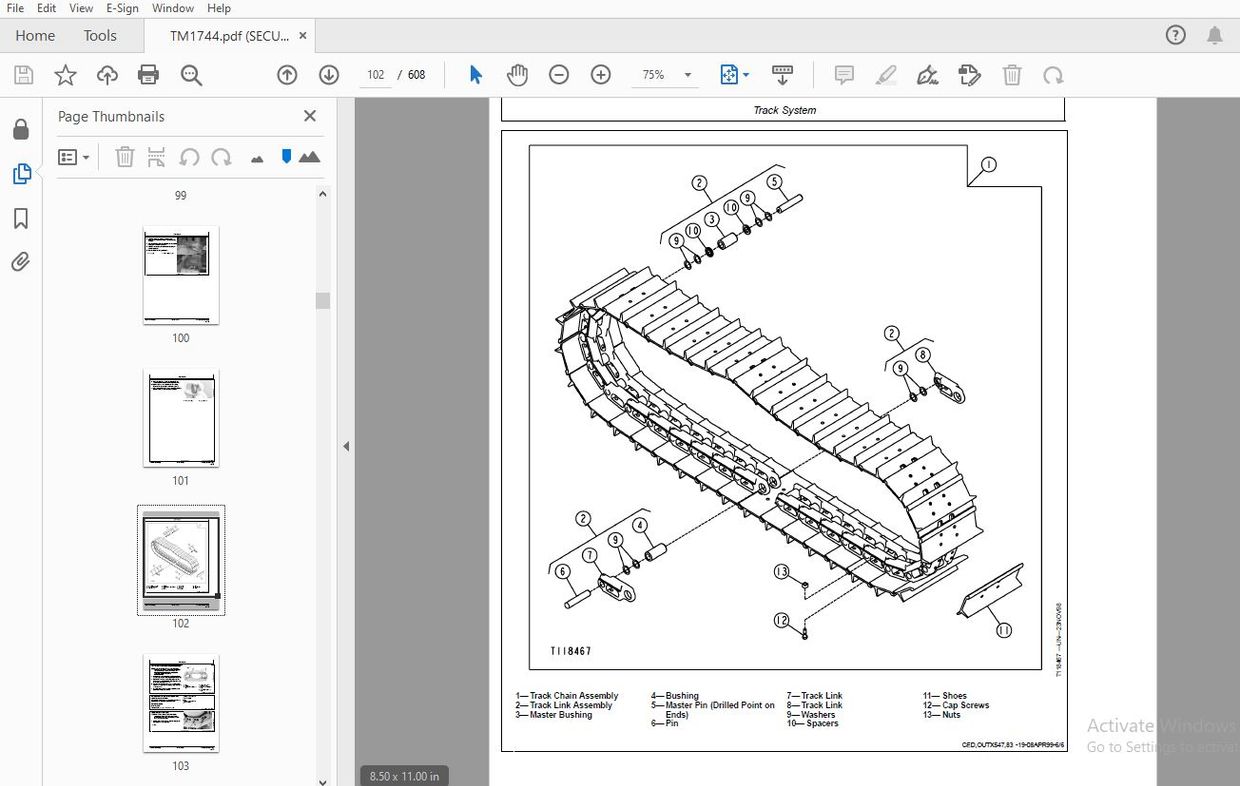Open thumbnail options menu dropdown
Screen dimensions: 1240x786
click(74, 157)
